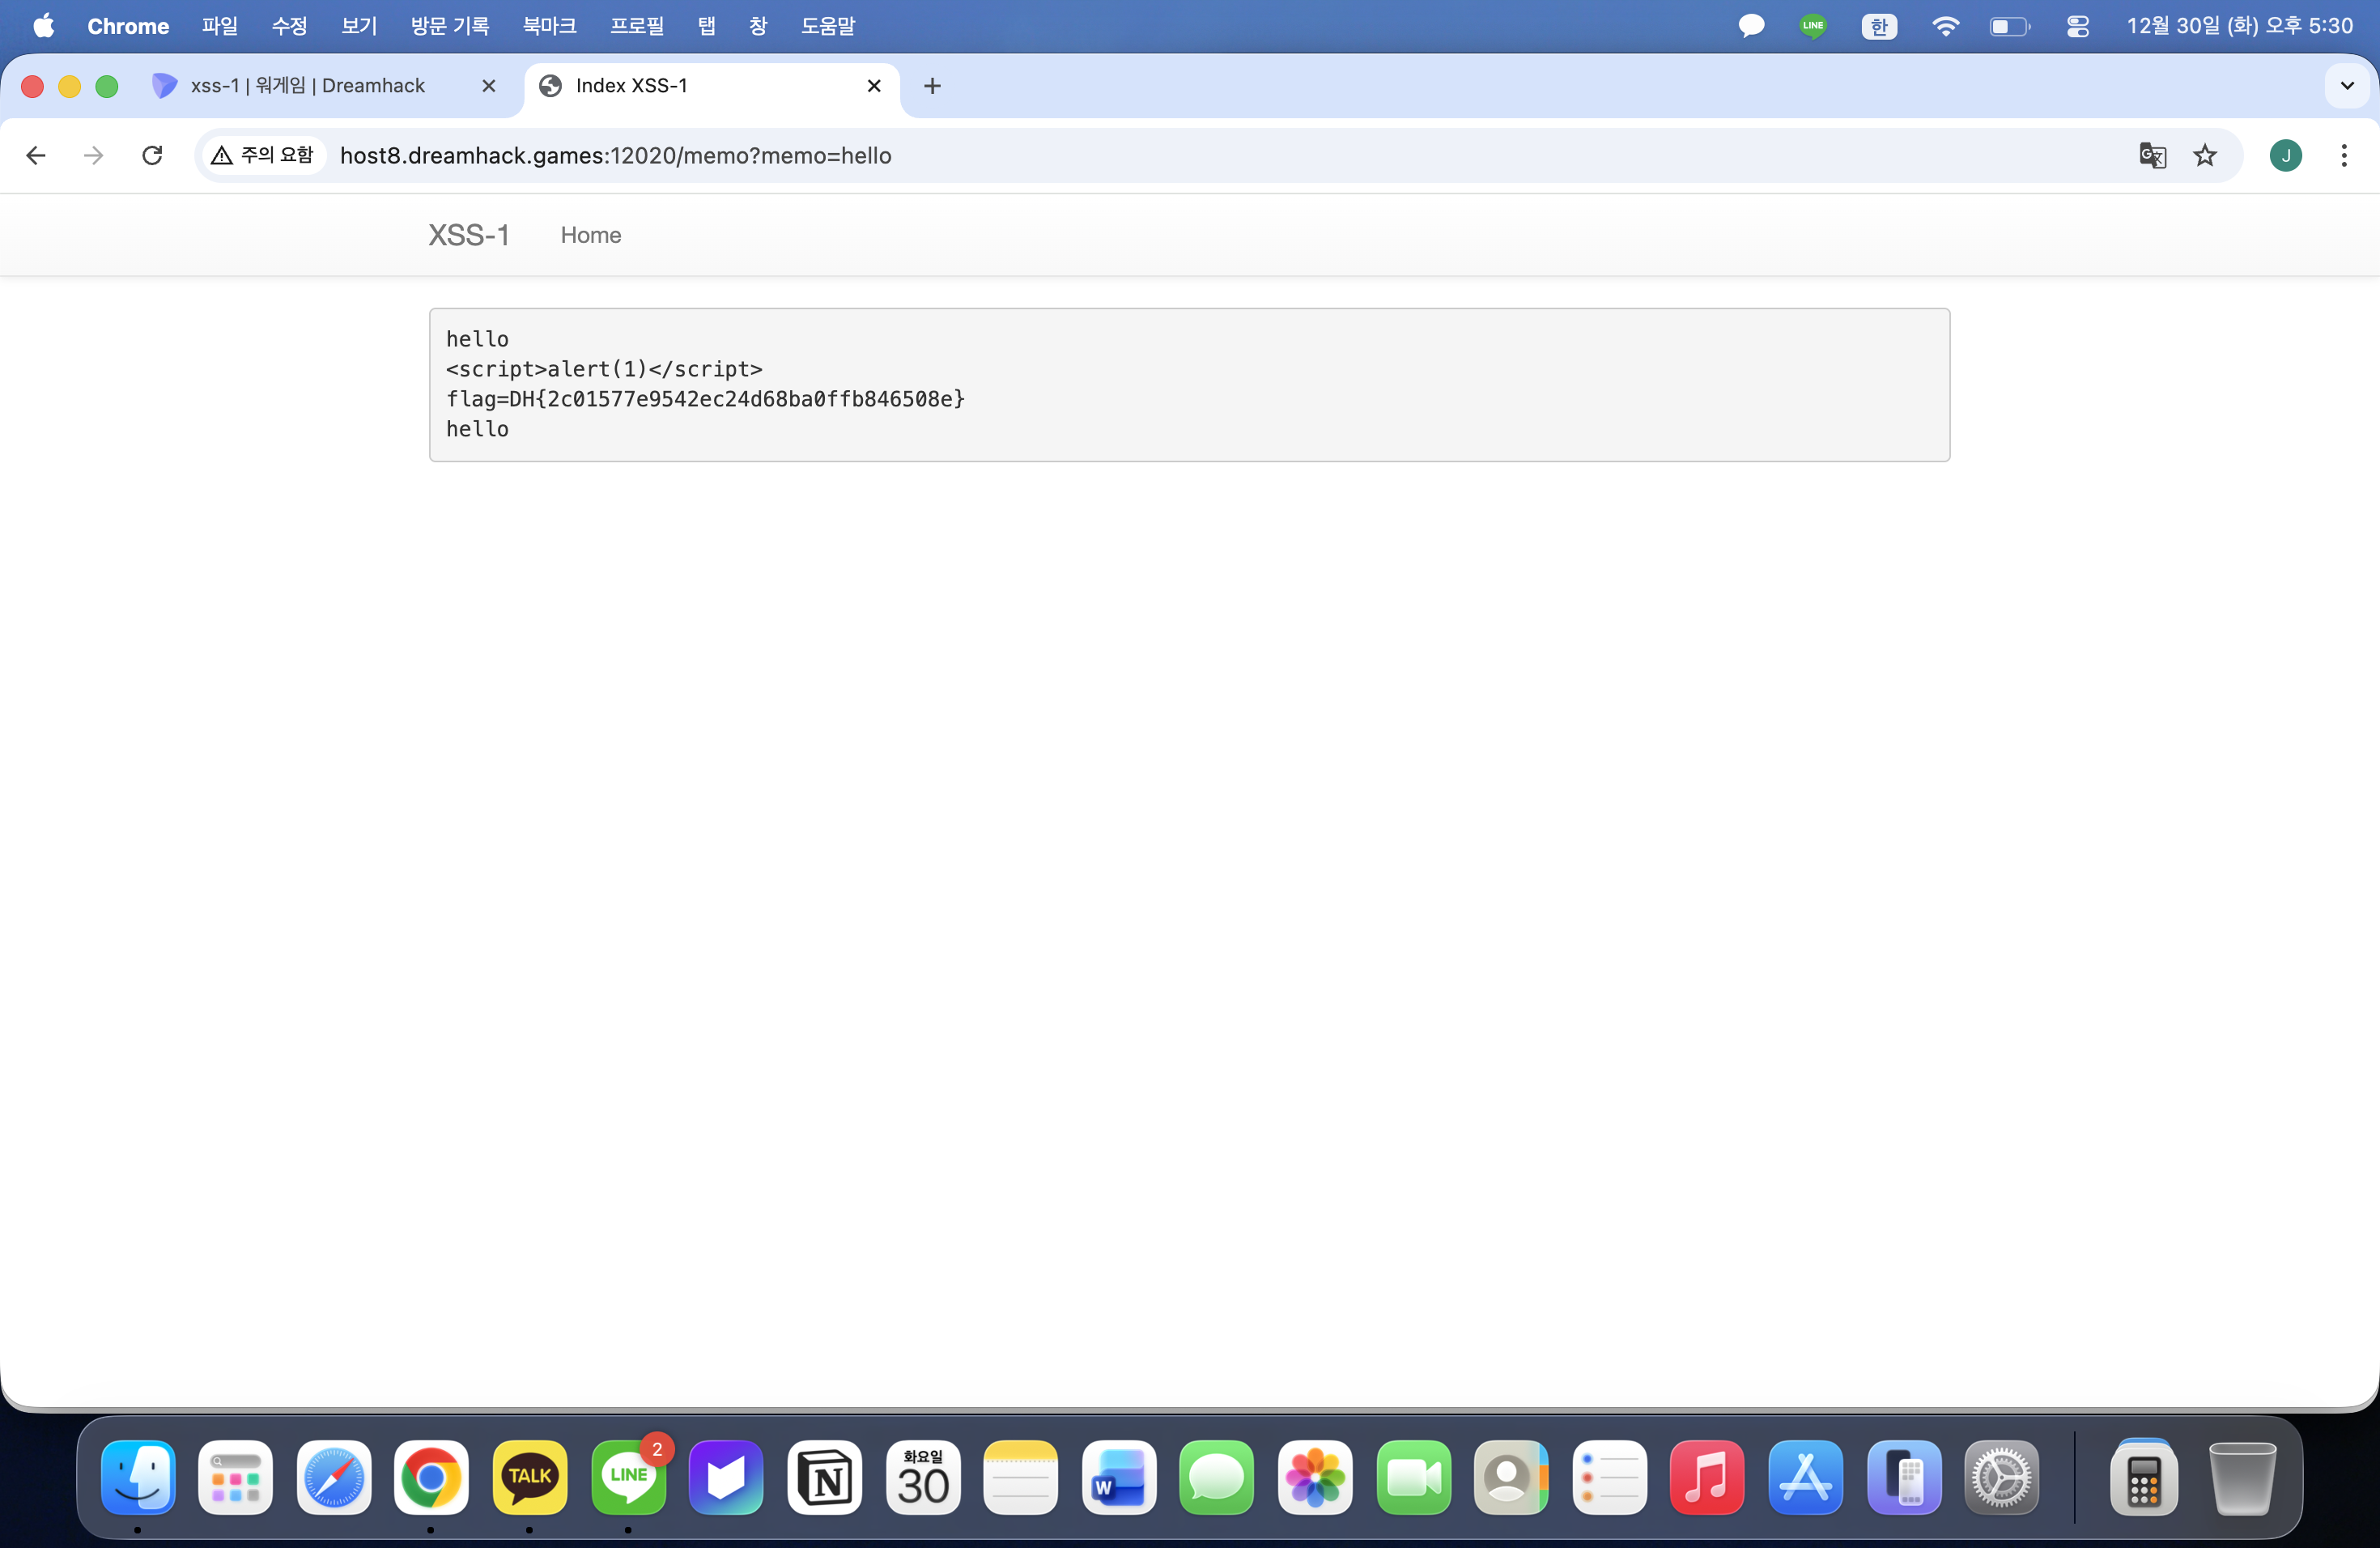Open the Notion app in dock
This screenshot has height=1548, width=2380.
[824, 1477]
